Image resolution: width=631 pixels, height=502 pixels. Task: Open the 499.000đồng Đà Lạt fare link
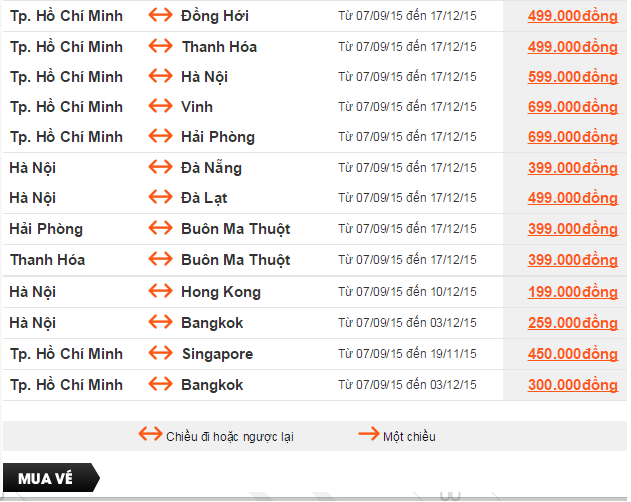point(573,198)
